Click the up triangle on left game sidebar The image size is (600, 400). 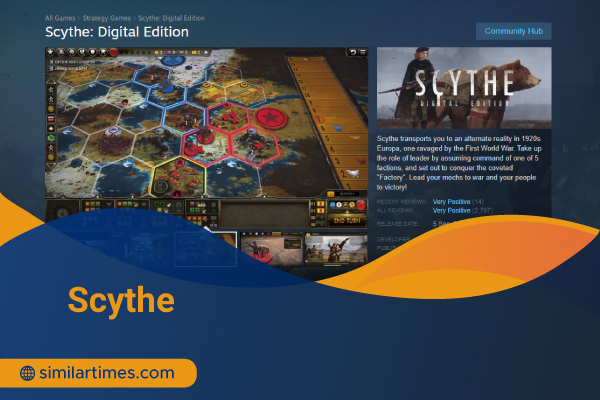(x=51, y=81)
